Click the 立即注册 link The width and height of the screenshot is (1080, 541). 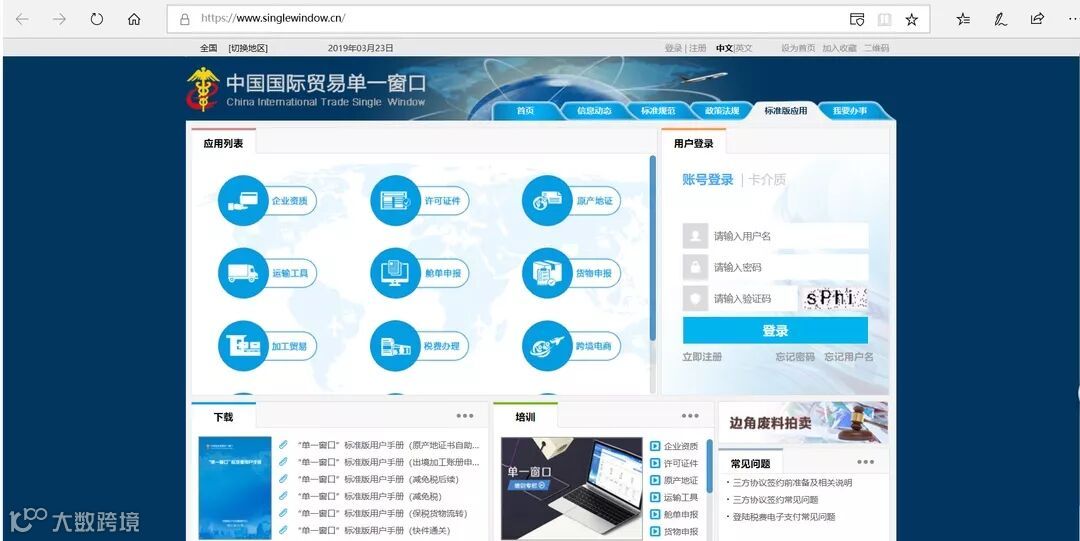tap(703, 357)
